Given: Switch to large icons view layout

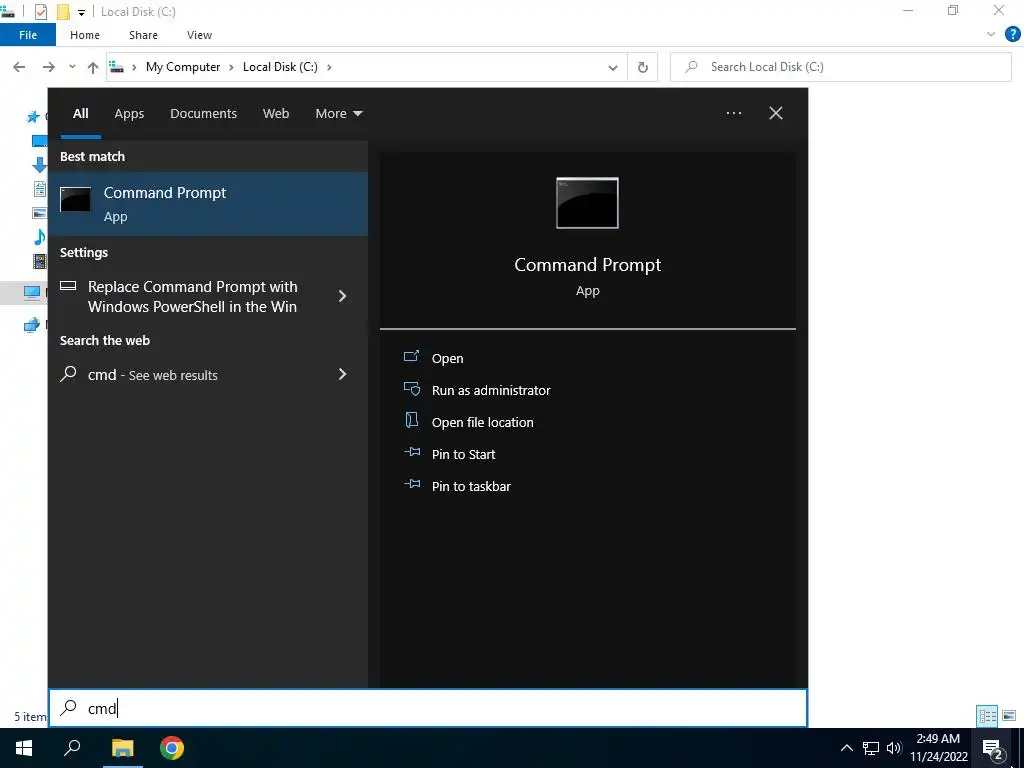Looking at the screenshot, I should click(1009, 716).
